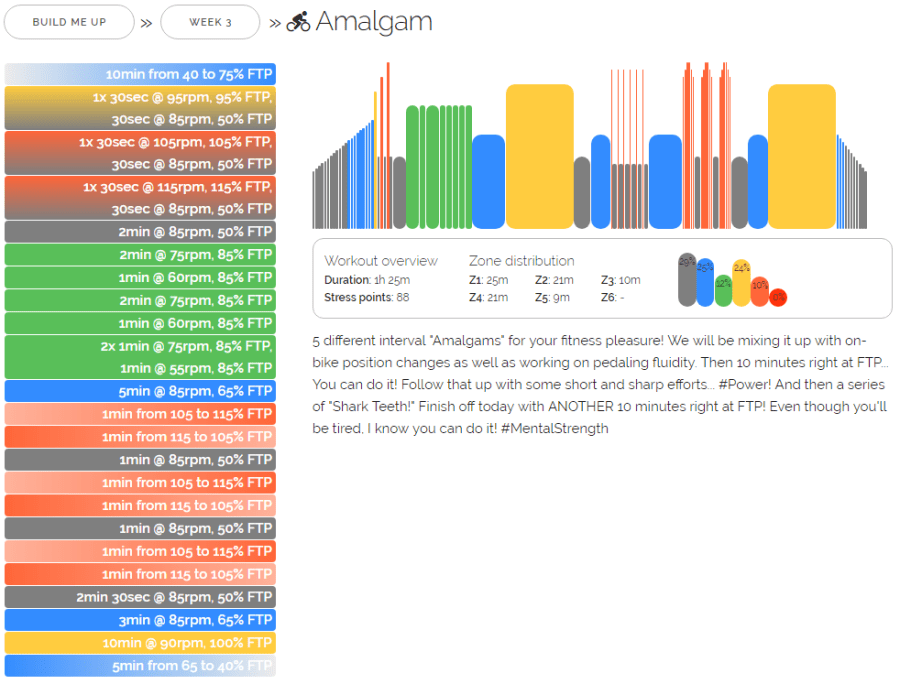Screen dimensions: 900x684
Task: Click the yellow 24% zone distribution bar
Action: point(741,284)
